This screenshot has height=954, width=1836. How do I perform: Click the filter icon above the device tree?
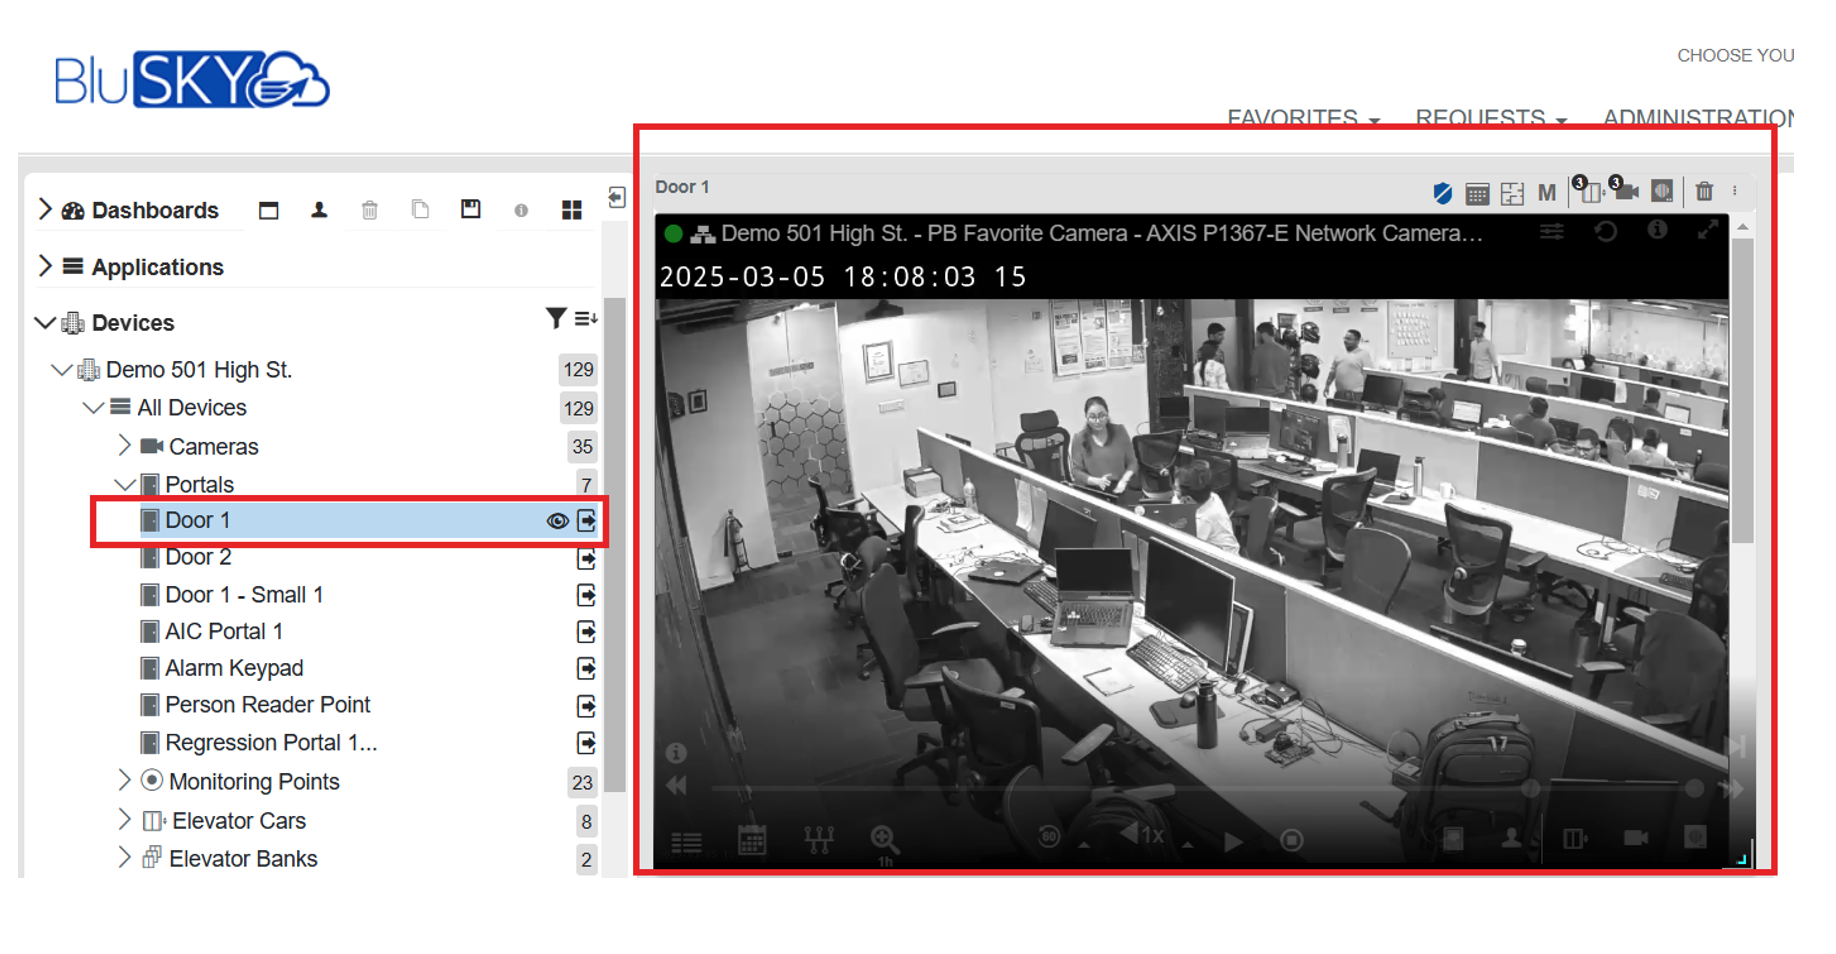pos(556,318)
